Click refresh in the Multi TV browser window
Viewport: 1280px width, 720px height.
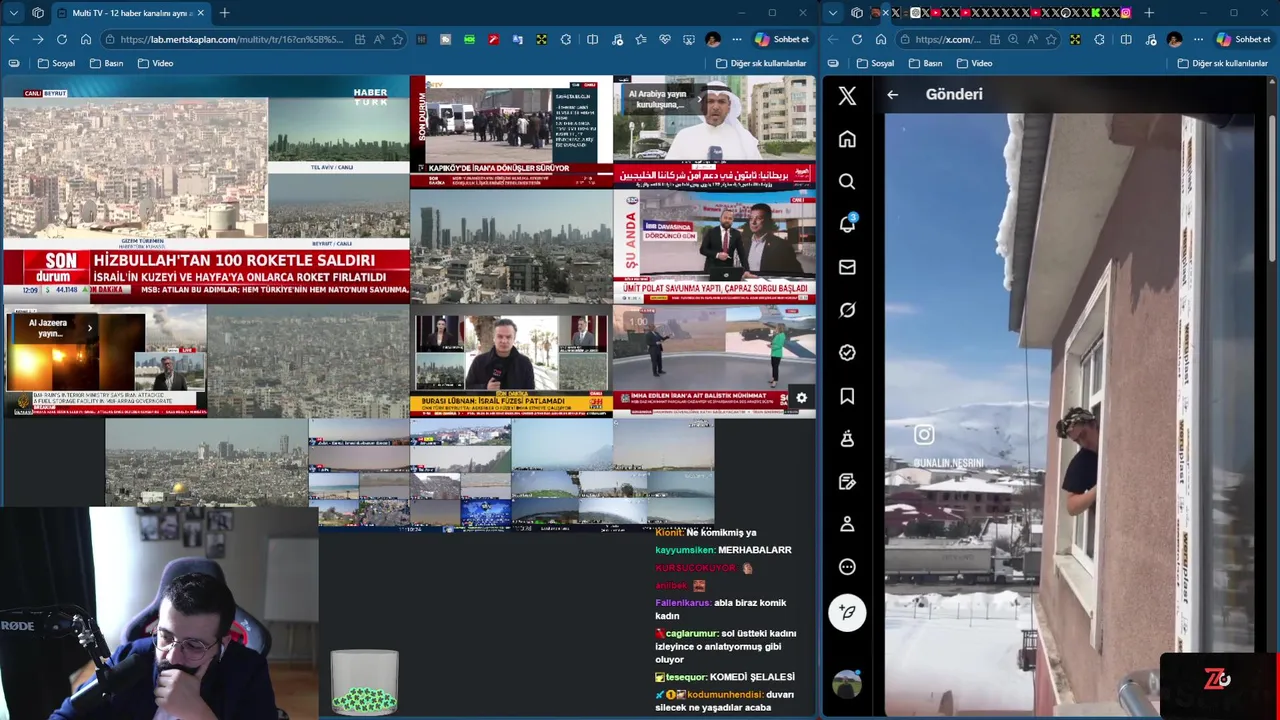(62, 40)
